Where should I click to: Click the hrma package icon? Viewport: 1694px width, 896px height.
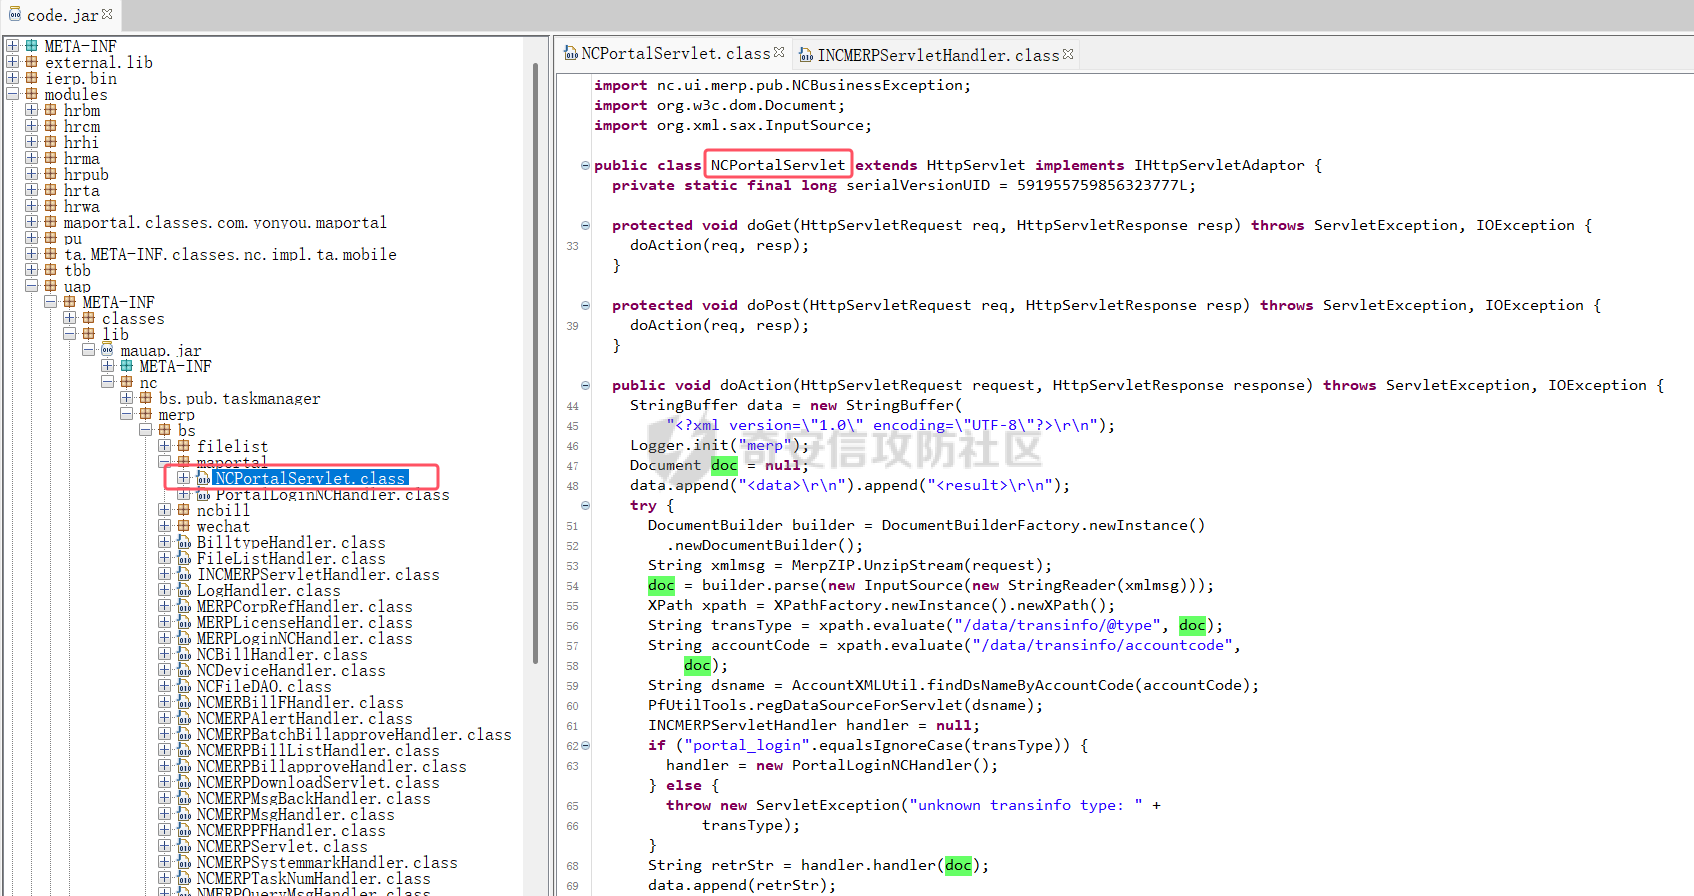pos(50,158)
